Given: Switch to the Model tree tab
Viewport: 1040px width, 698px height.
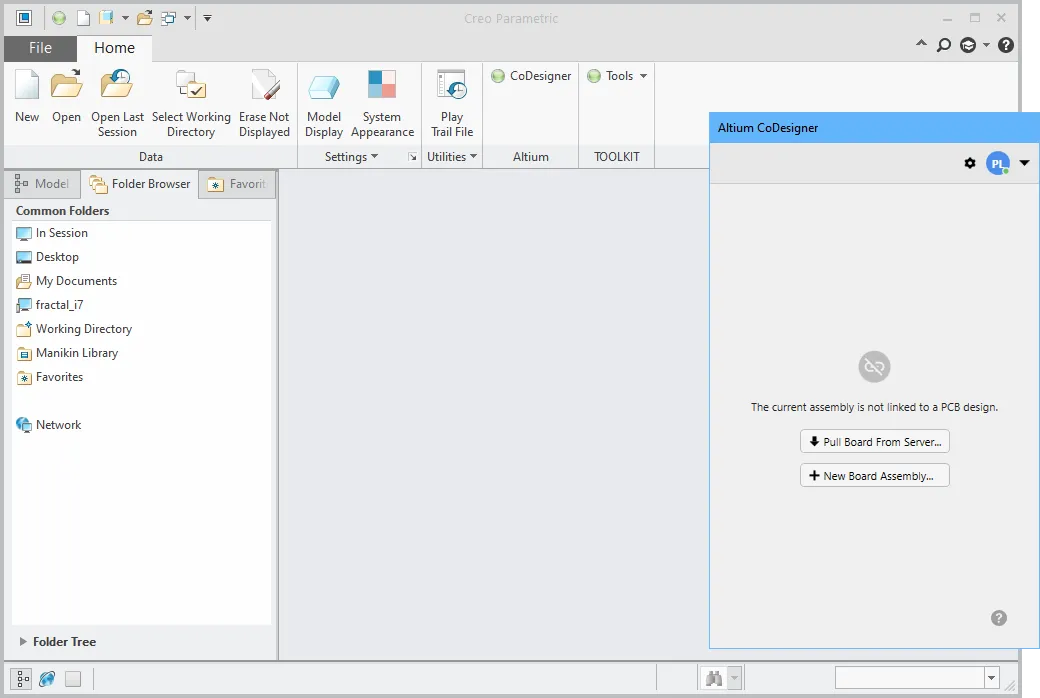Looking at the screenshot, I should coord(42,184).
